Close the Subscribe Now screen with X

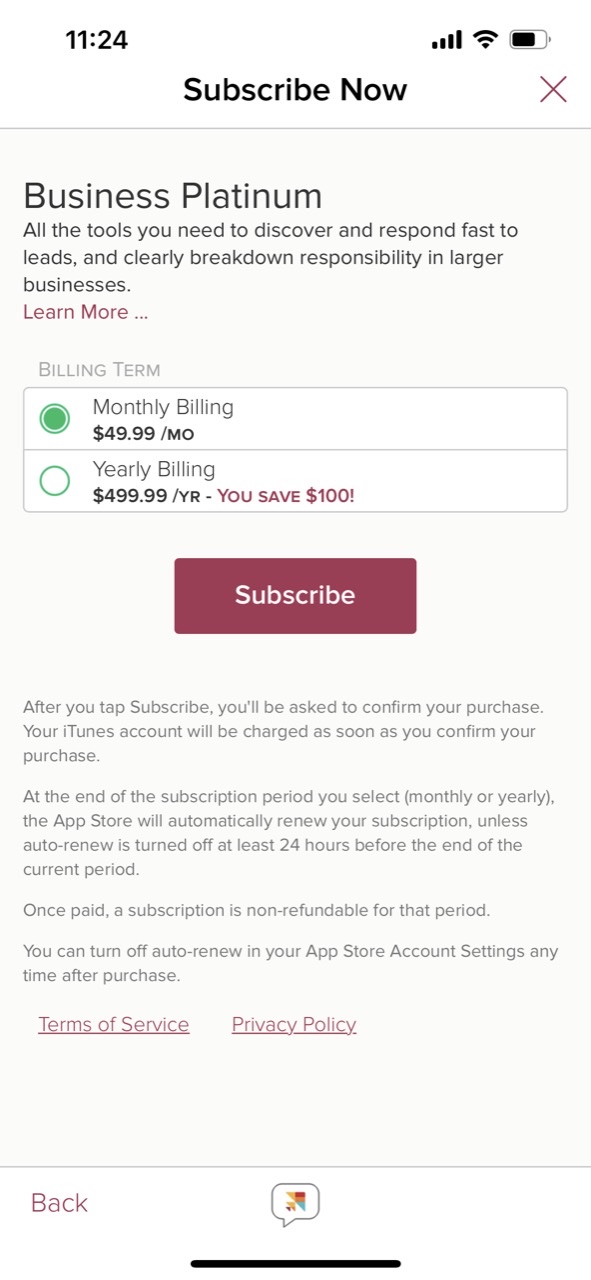click(x=553, y=90)
